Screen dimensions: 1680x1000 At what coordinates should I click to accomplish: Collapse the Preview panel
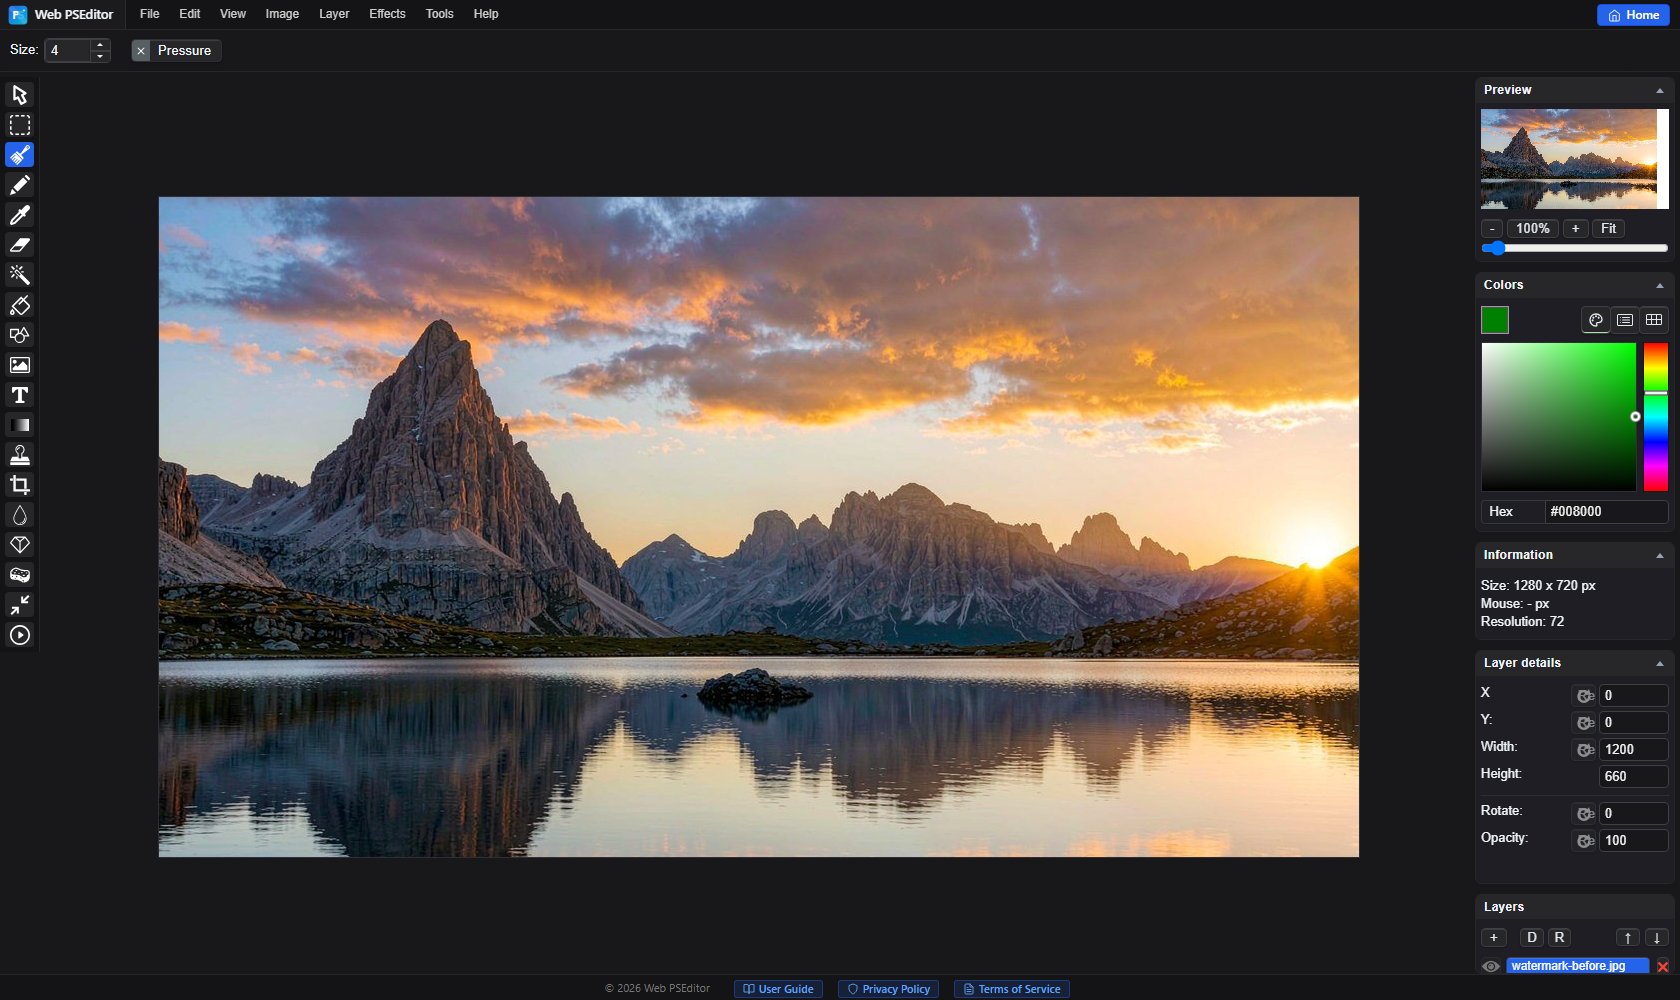click(x=1660, y=90)
